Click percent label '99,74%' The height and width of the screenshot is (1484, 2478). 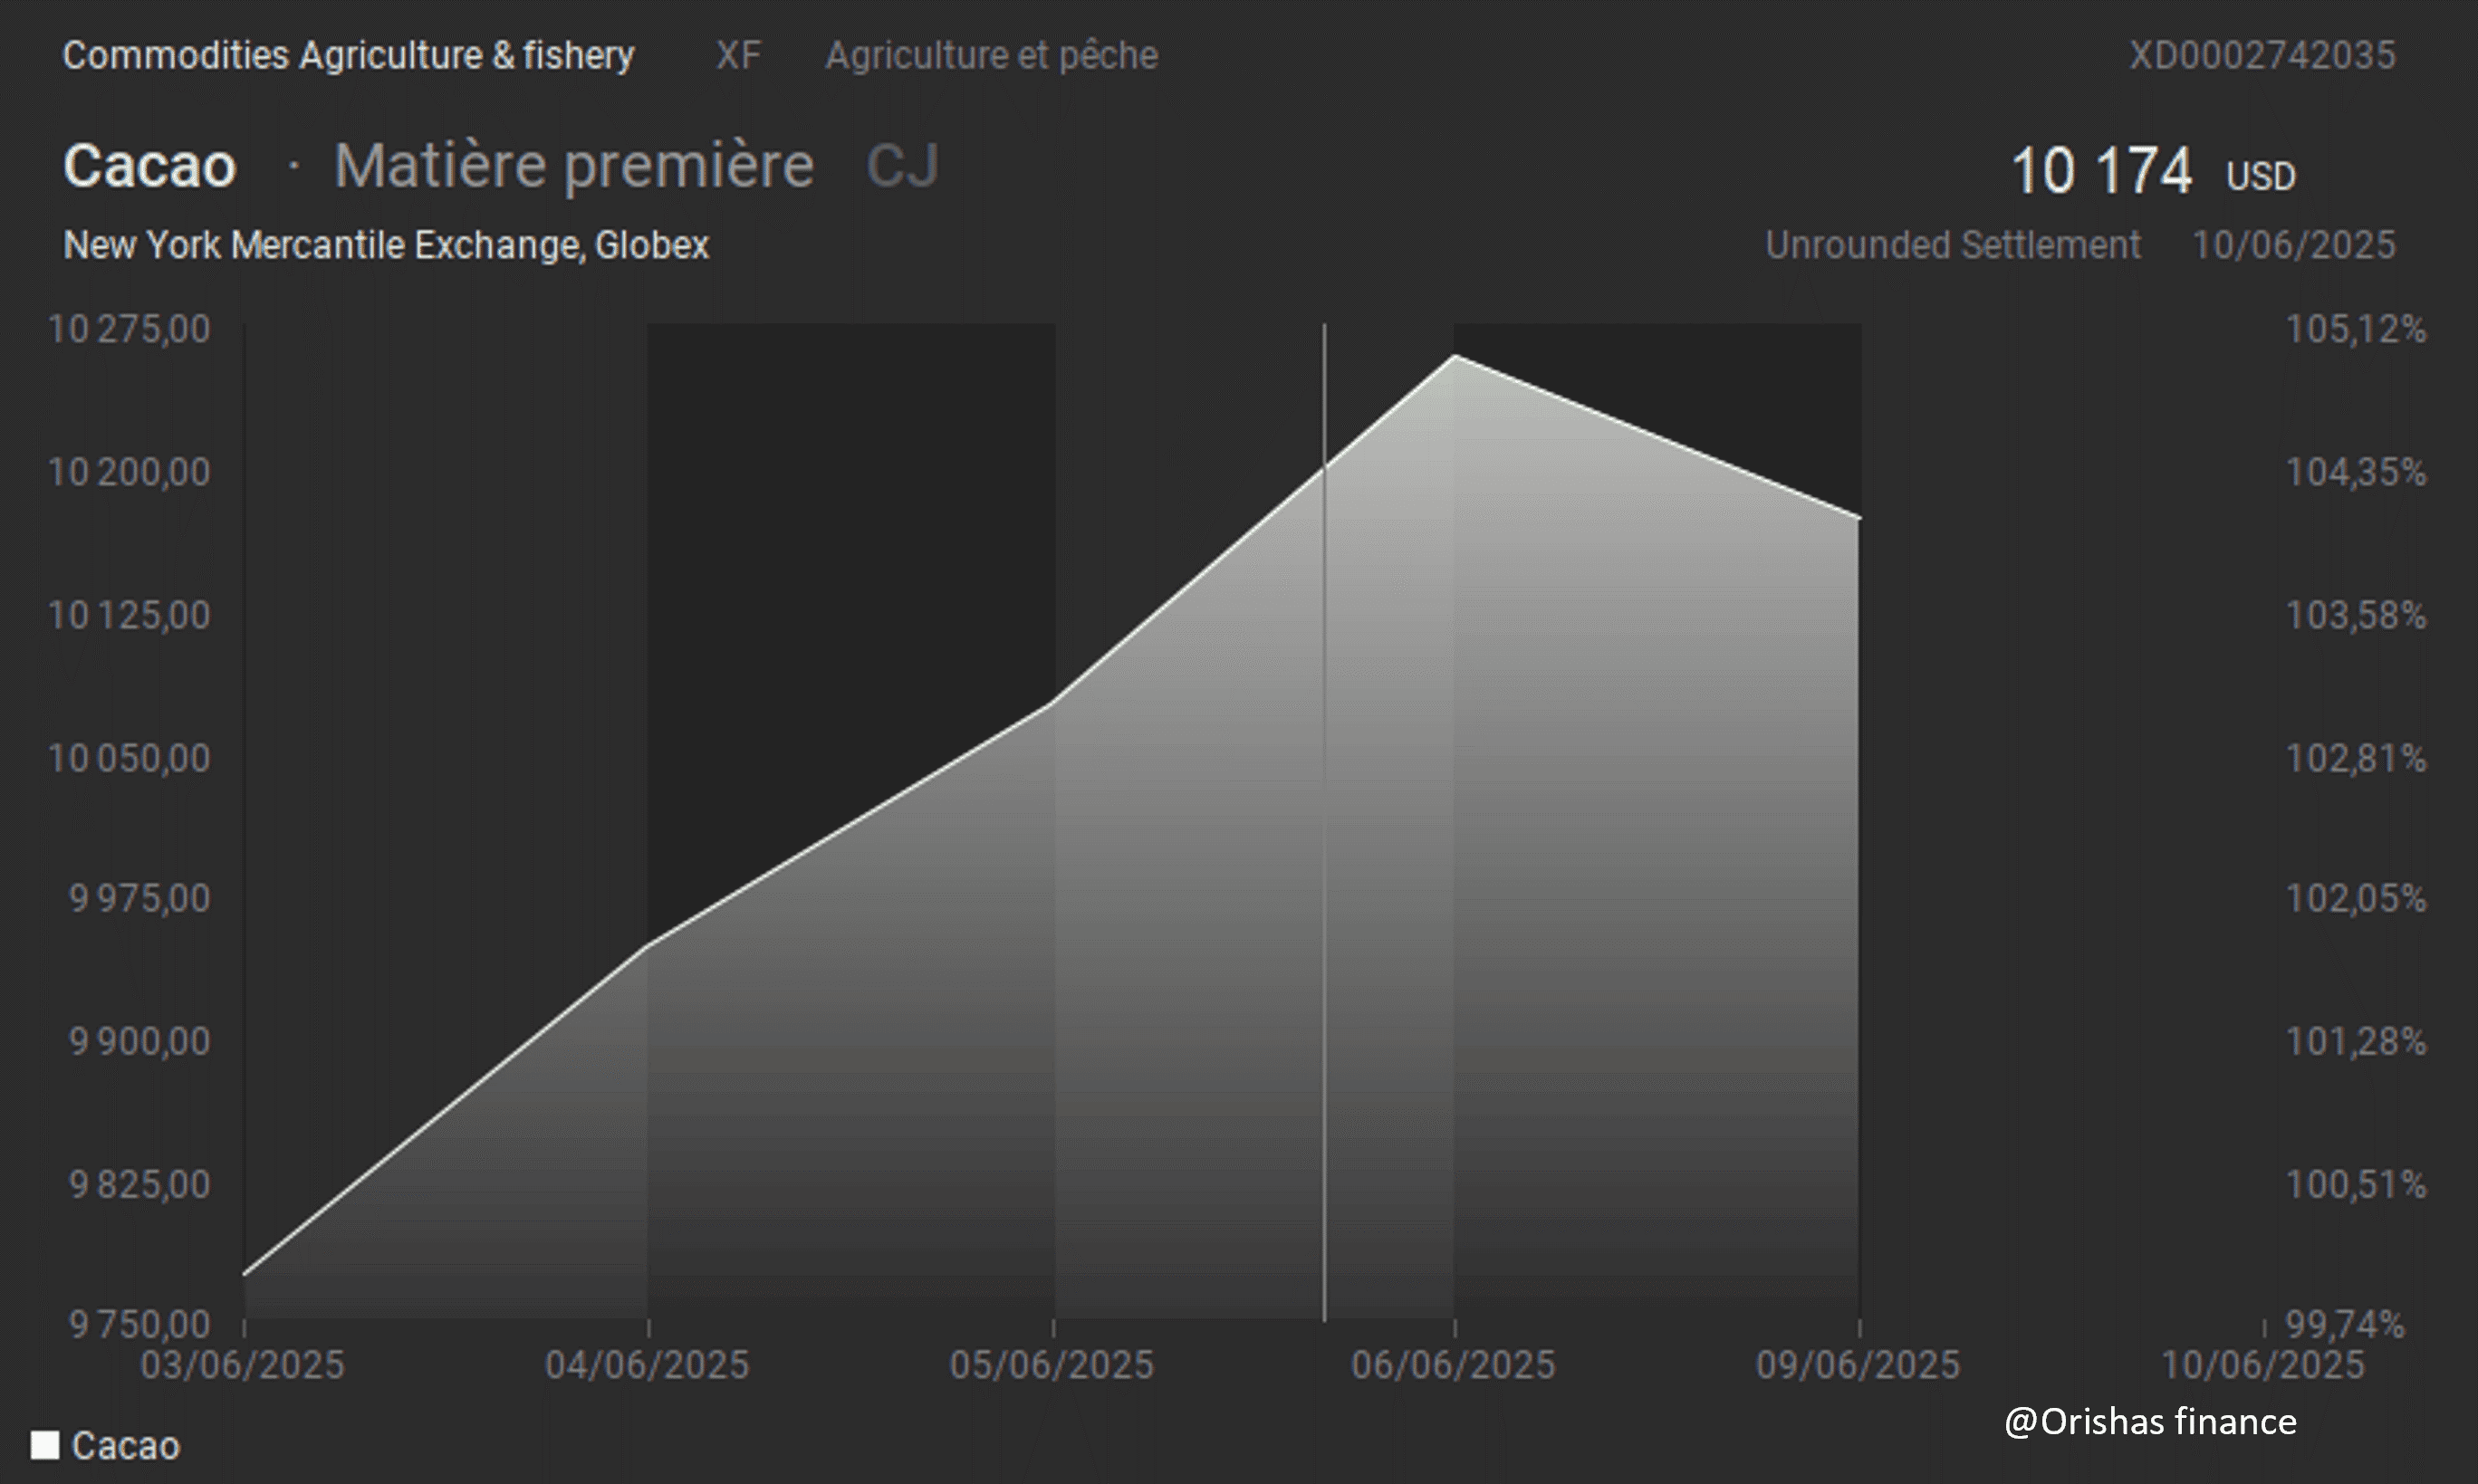[2345, 1324]
